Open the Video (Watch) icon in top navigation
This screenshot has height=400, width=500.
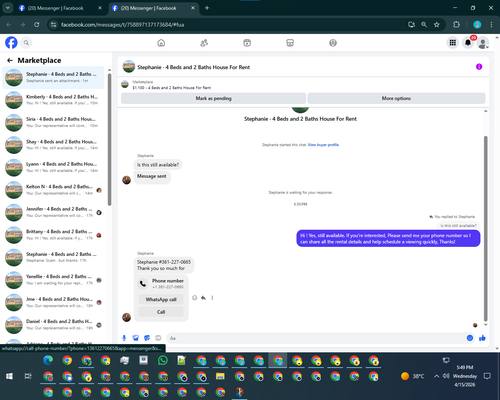[x=247, y=43]
